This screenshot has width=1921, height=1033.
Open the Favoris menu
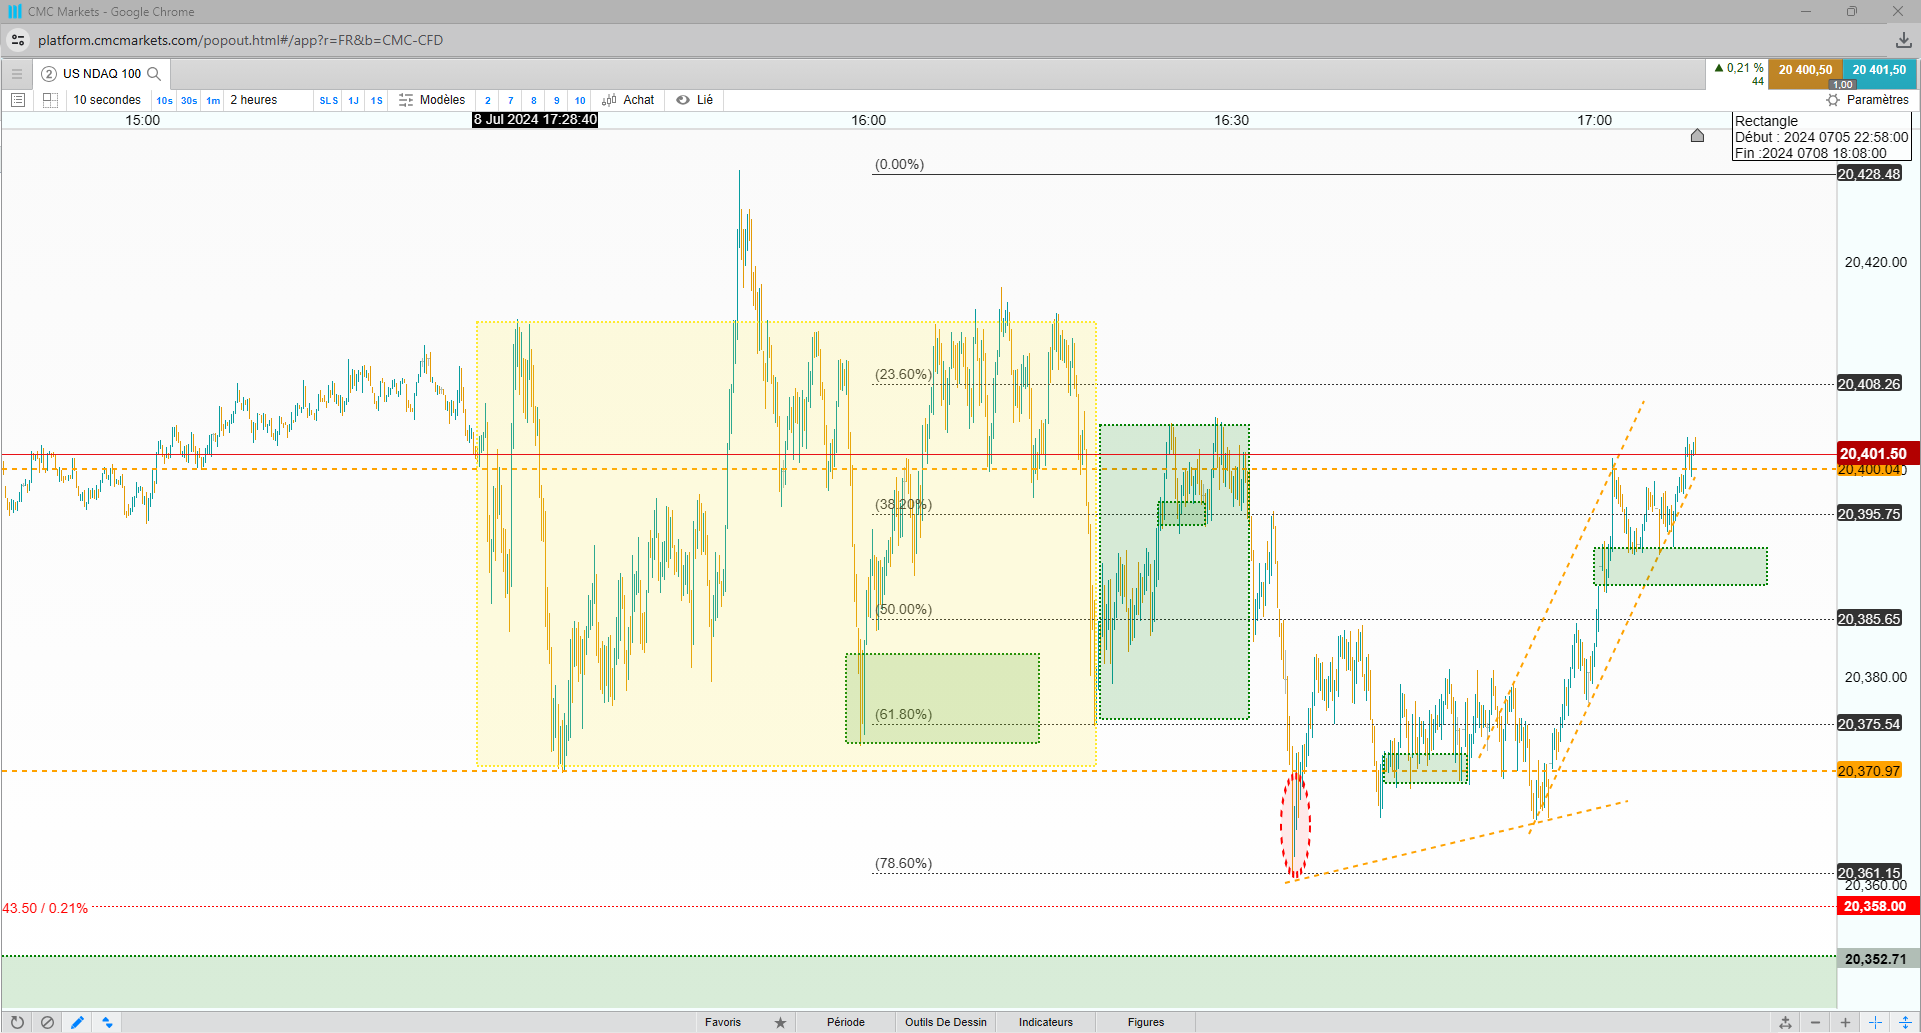click(x=723, y=1022)
